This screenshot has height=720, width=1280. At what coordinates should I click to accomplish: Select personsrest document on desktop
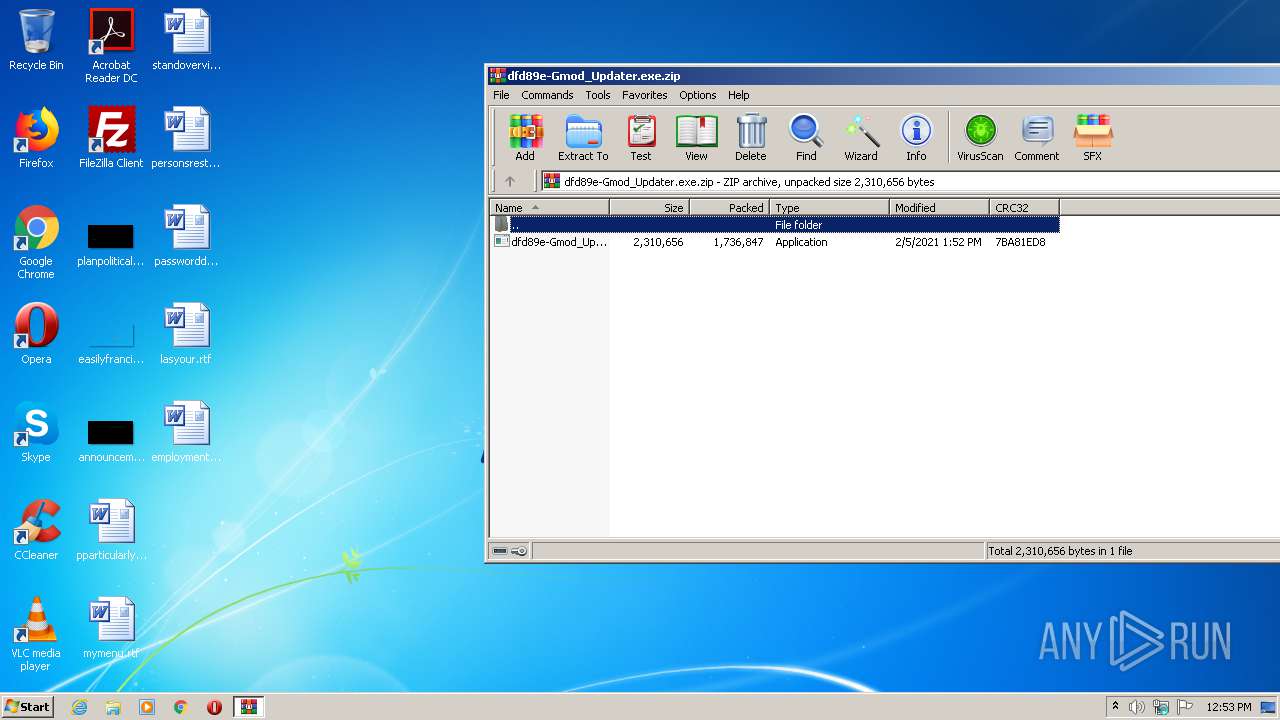186,138
